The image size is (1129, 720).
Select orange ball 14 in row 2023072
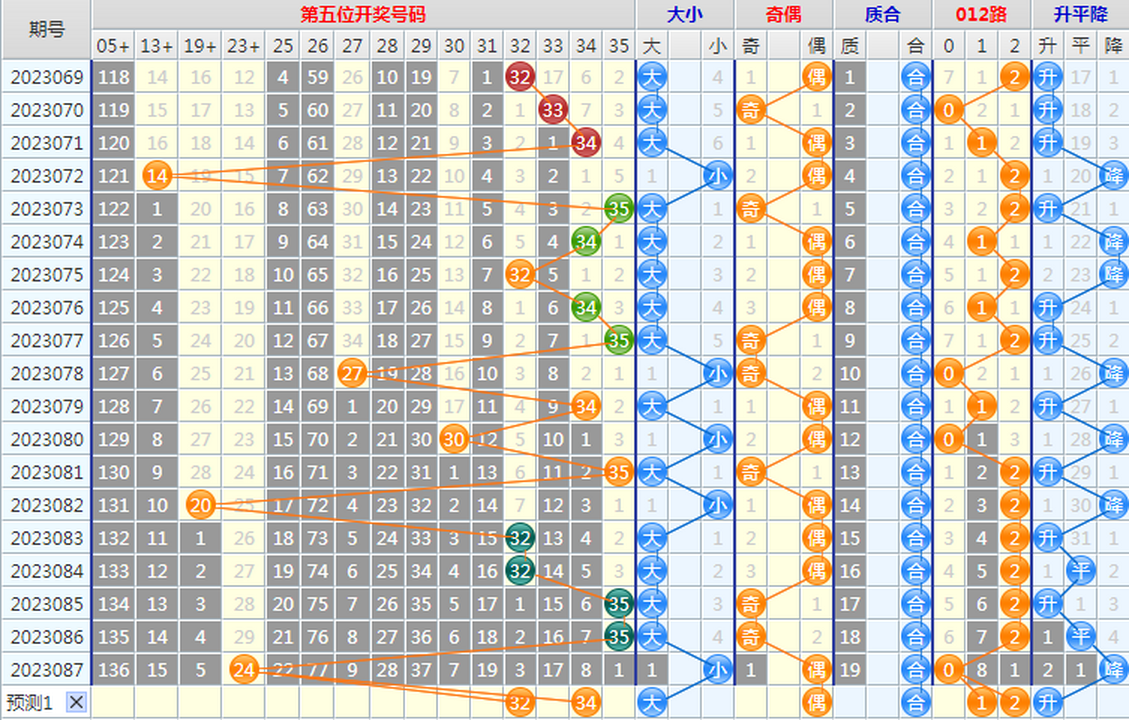pos(157,176)
